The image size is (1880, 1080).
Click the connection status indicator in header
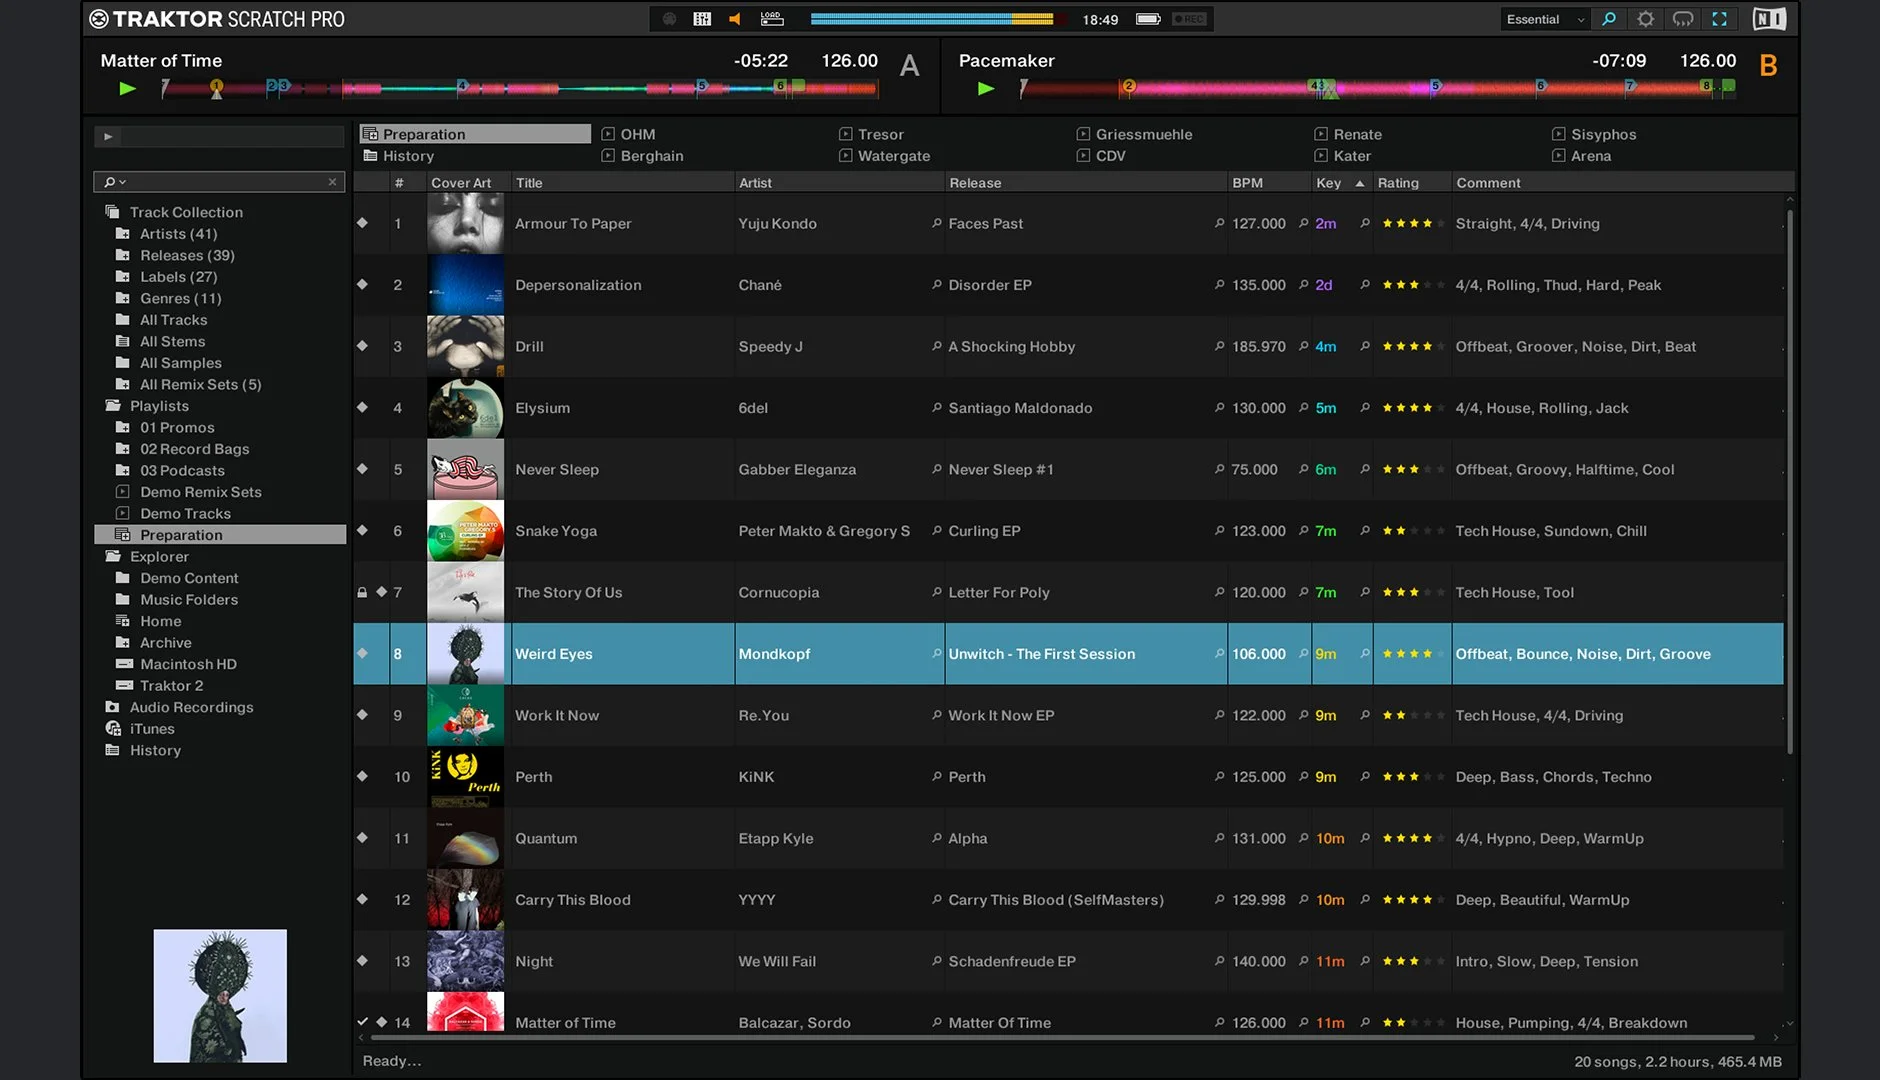[x=669, y=19]
